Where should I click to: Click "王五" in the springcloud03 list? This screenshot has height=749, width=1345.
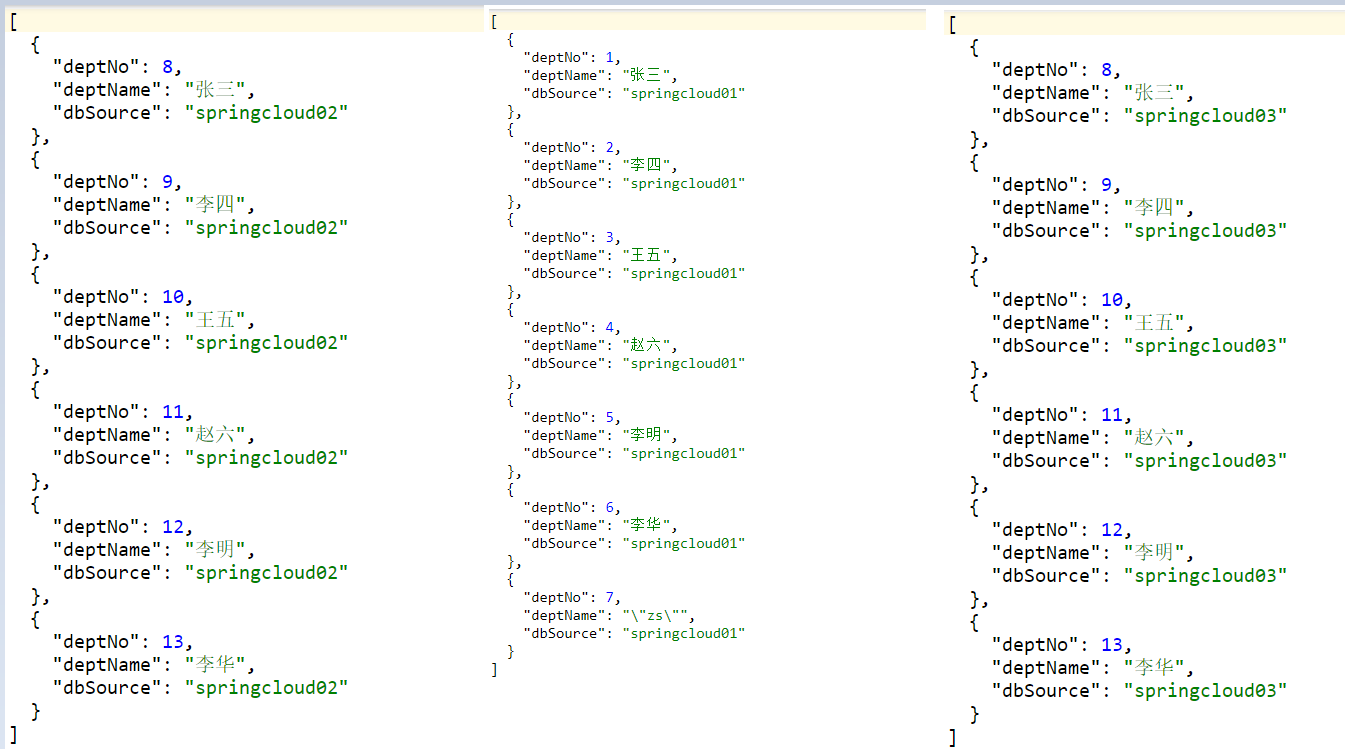(1154, 323)
